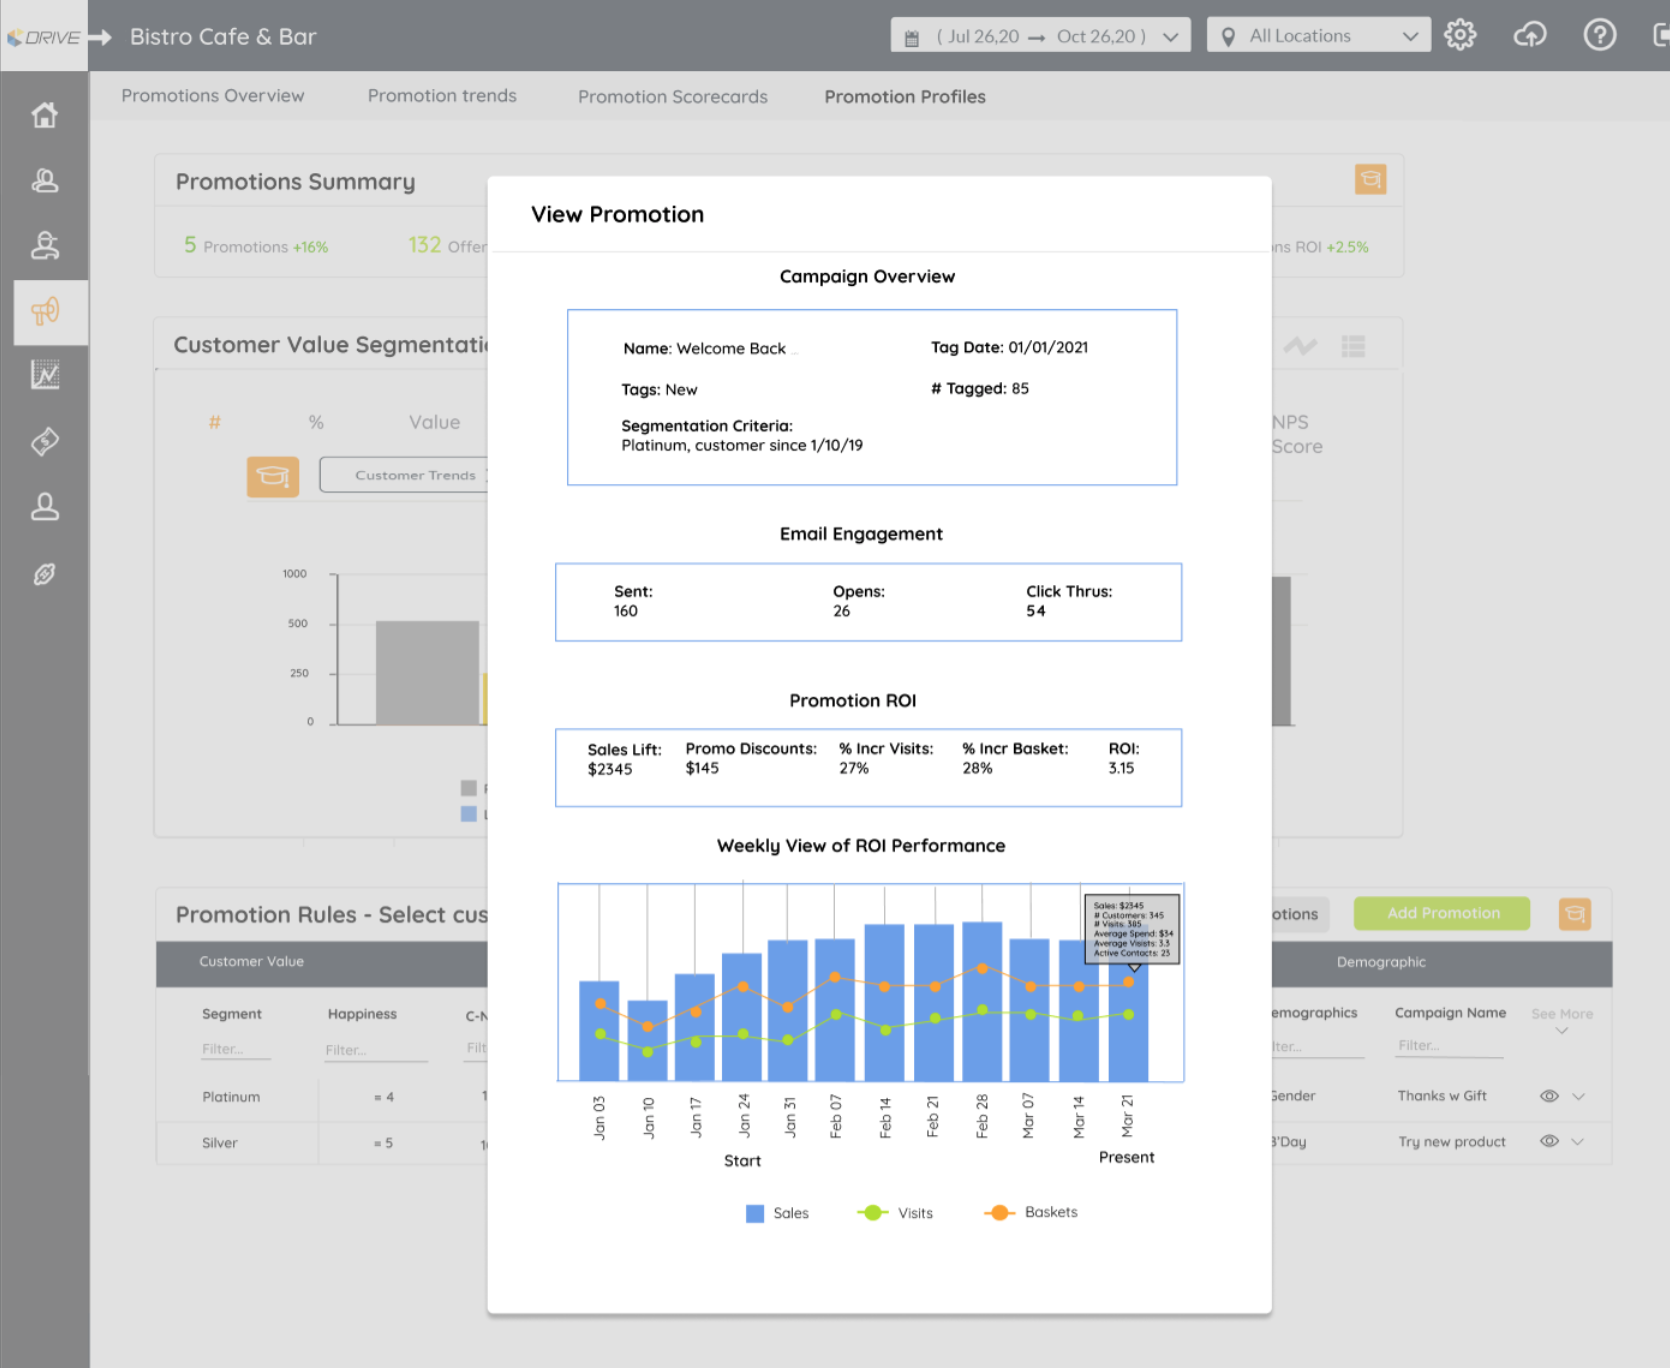Switch to Promotions Overview tab
The width and height of the screenshot is (1670, 1368).
(213, 96)
